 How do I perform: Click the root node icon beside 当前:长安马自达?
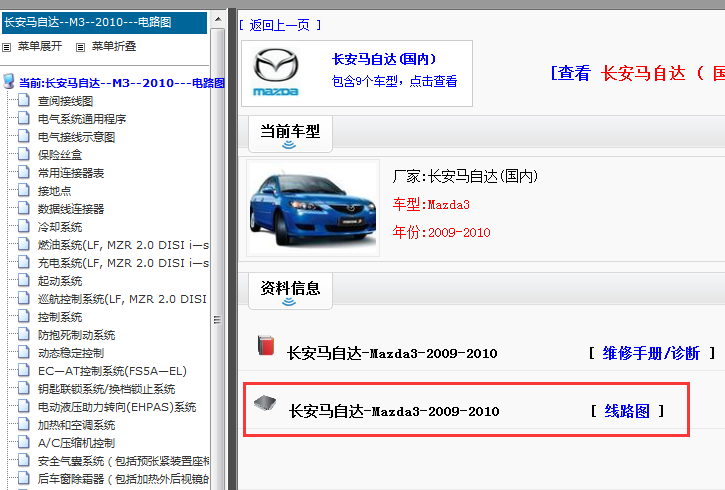point(8,81)
